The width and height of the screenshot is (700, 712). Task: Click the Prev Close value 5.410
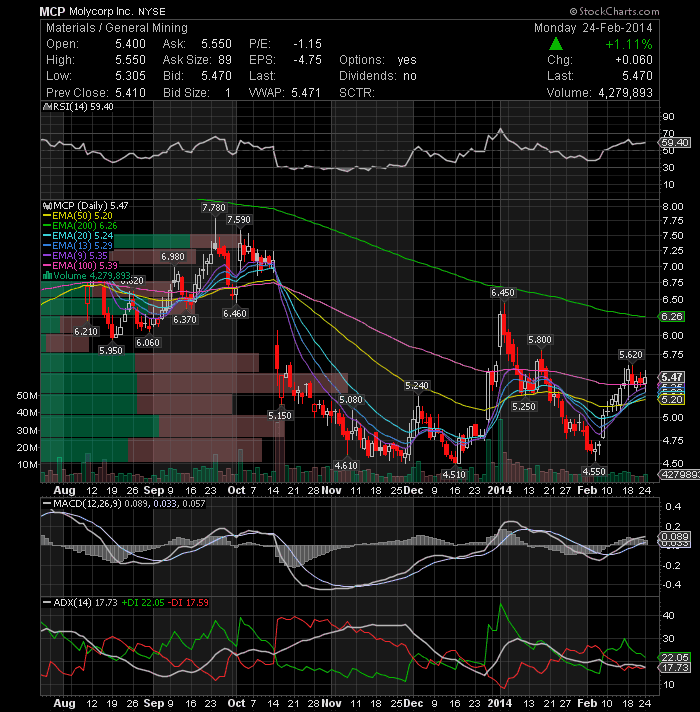[130, 93]
